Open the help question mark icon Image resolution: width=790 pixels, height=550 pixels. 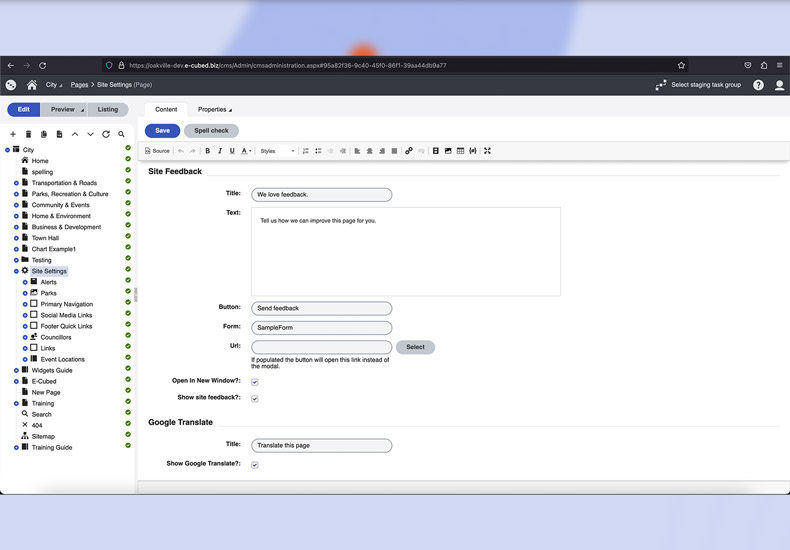coord(758,85)
